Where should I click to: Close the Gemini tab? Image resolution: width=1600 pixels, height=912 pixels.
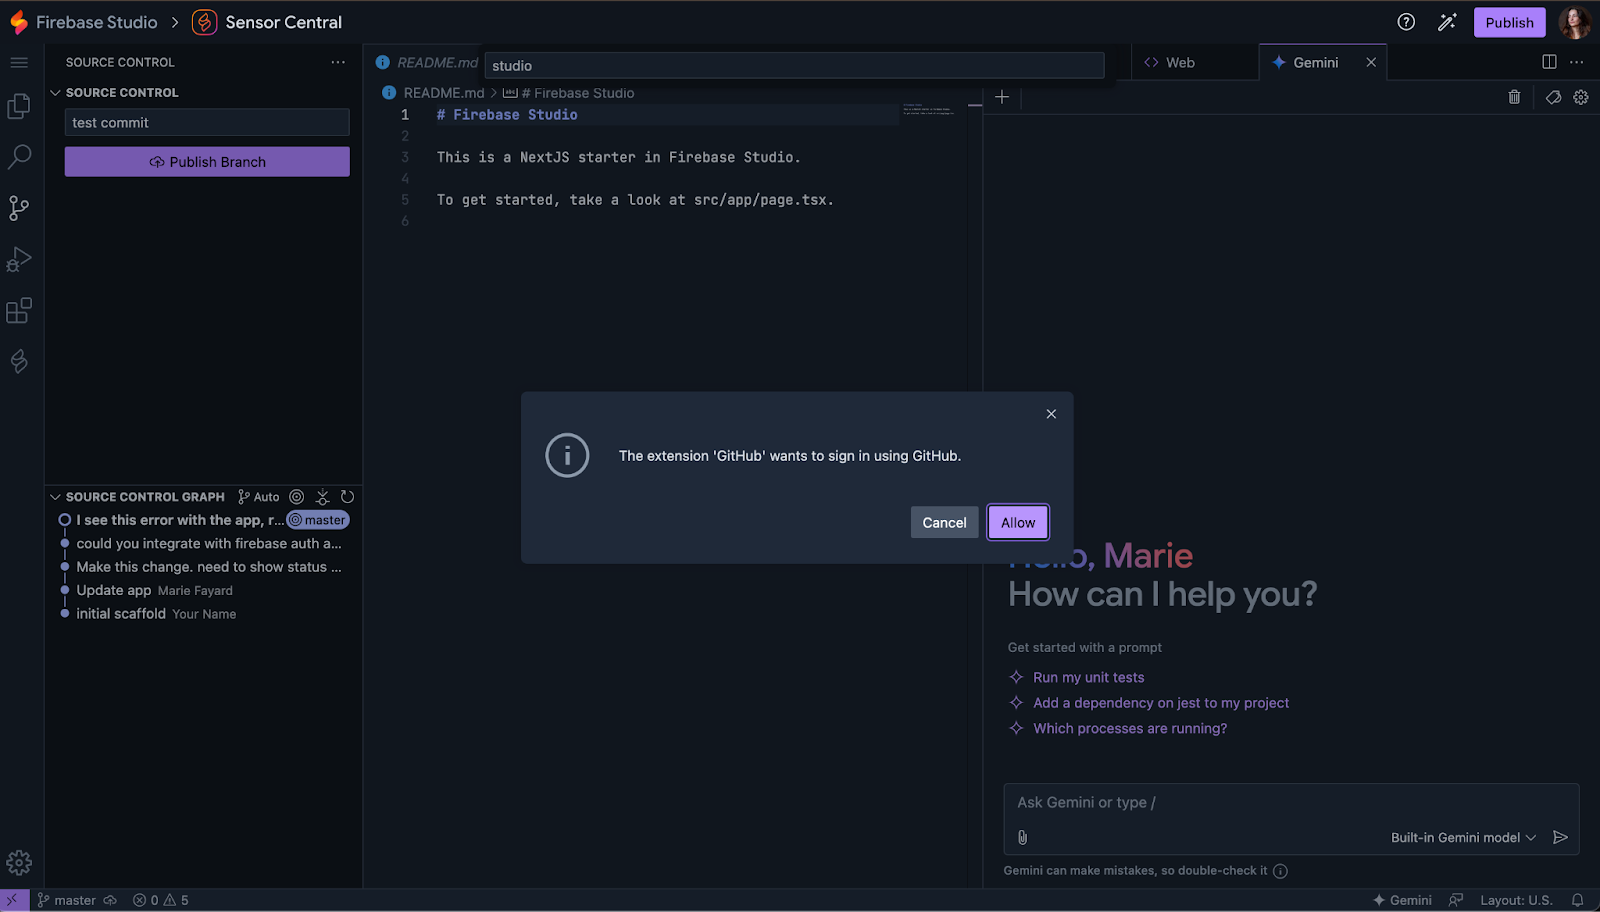(1371, 62)
